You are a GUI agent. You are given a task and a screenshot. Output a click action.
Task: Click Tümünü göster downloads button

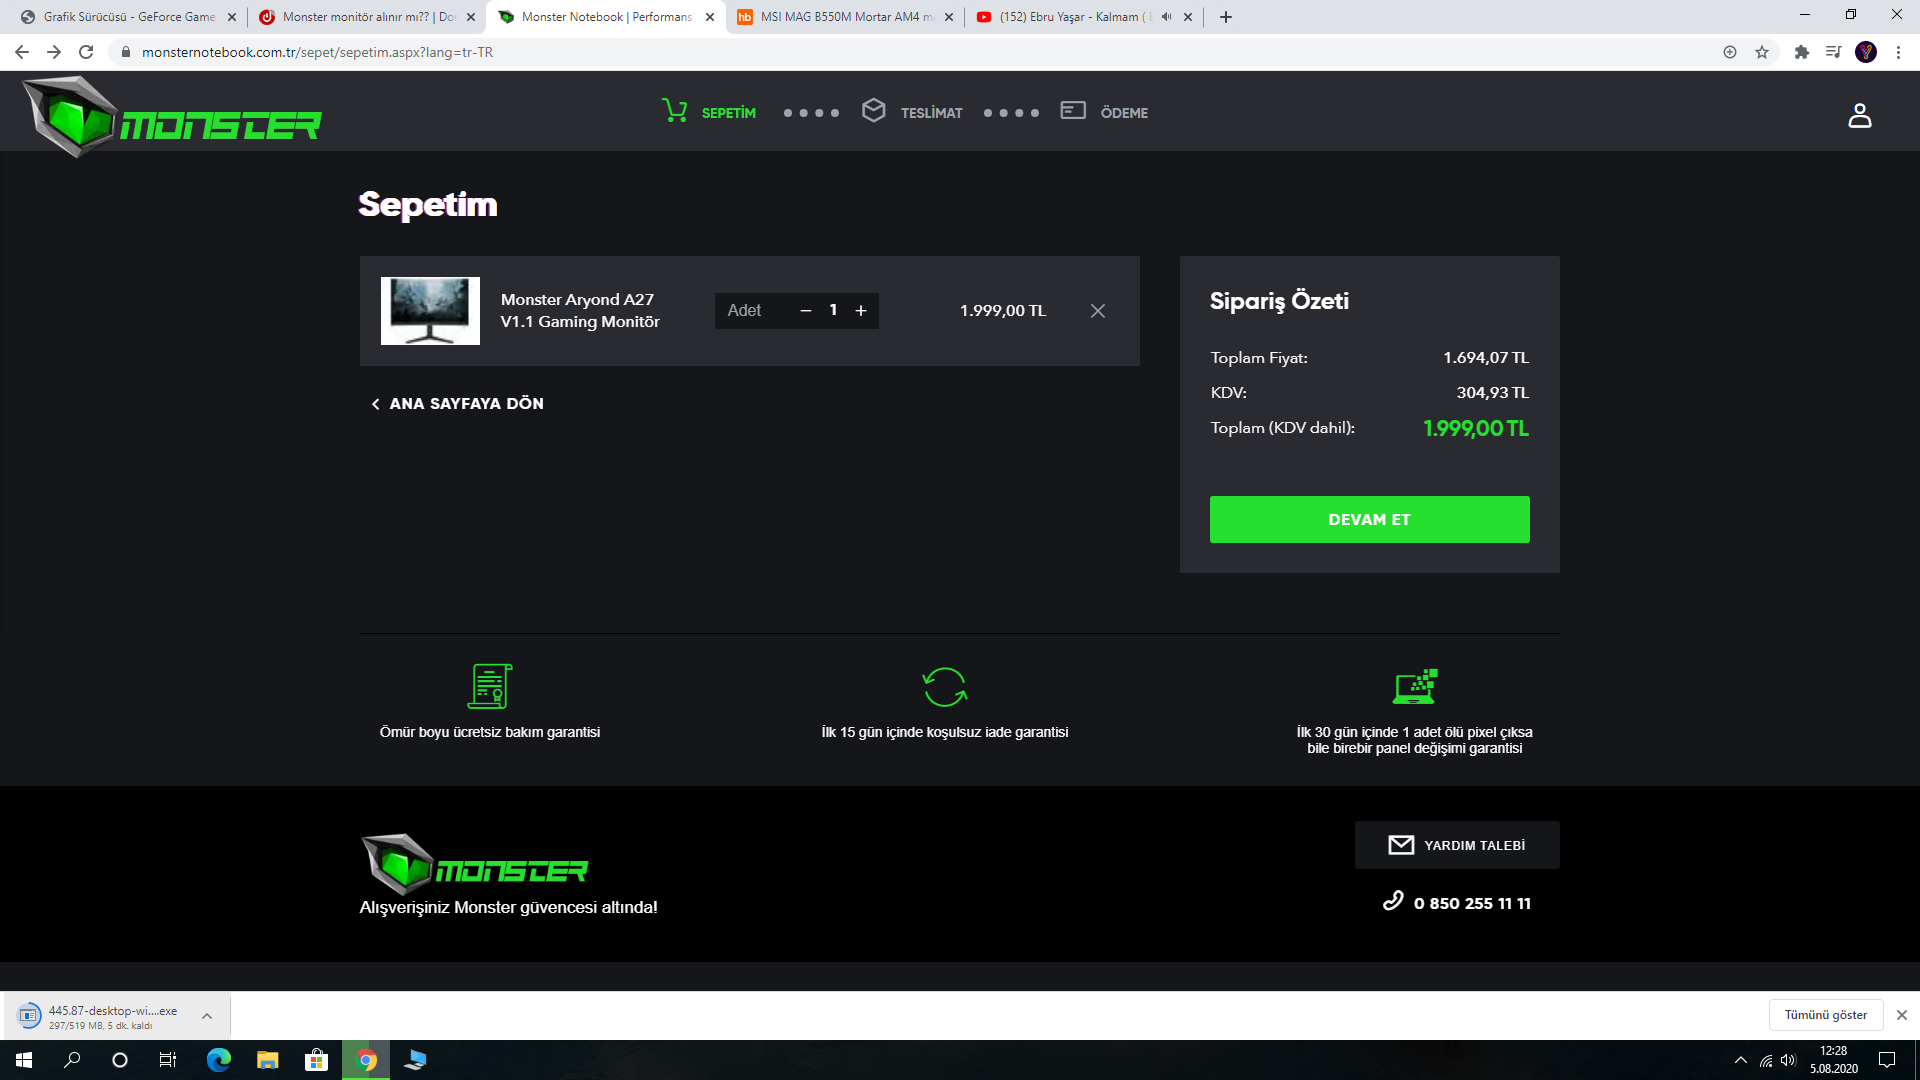1825,1015
